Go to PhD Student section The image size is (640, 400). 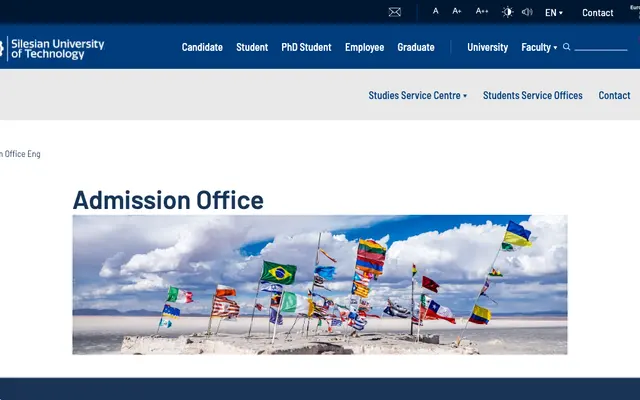click(x=306, y=47)
